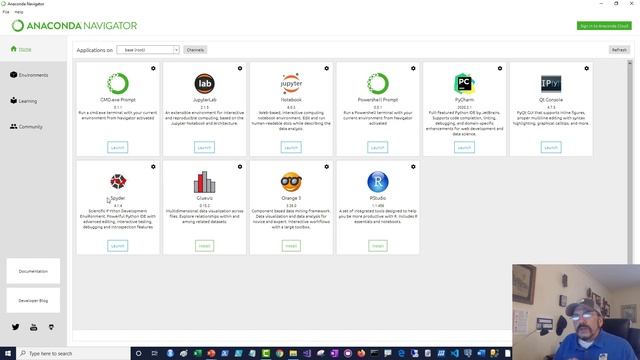The image size is (640, 360).
Task: Open Powershell Prompt gear options menu
Action: click(x=413, y=68)
